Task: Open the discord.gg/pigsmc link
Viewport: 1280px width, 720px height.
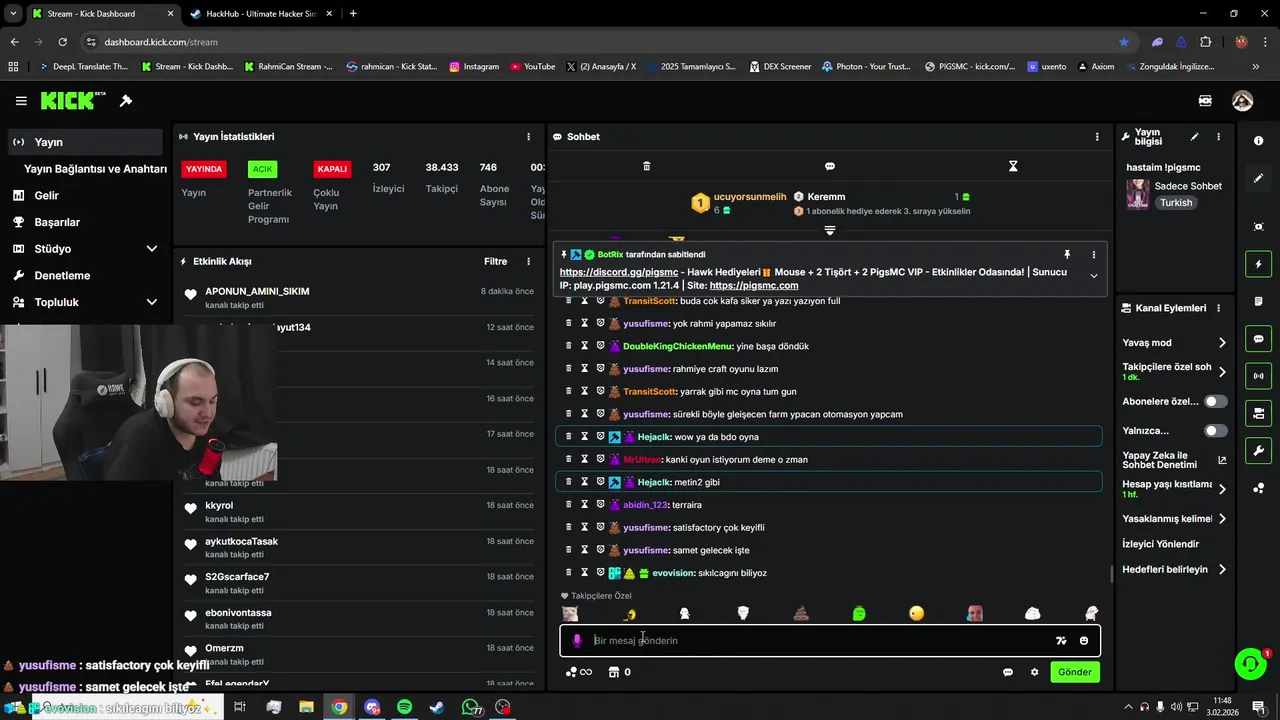Action: [619, 272]
